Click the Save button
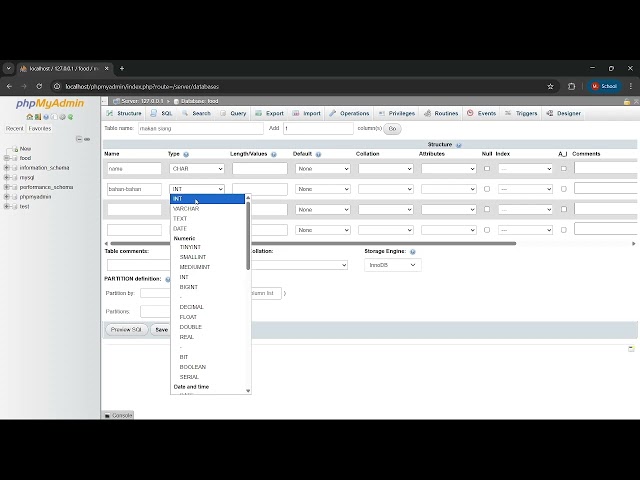 pos(161,330)
